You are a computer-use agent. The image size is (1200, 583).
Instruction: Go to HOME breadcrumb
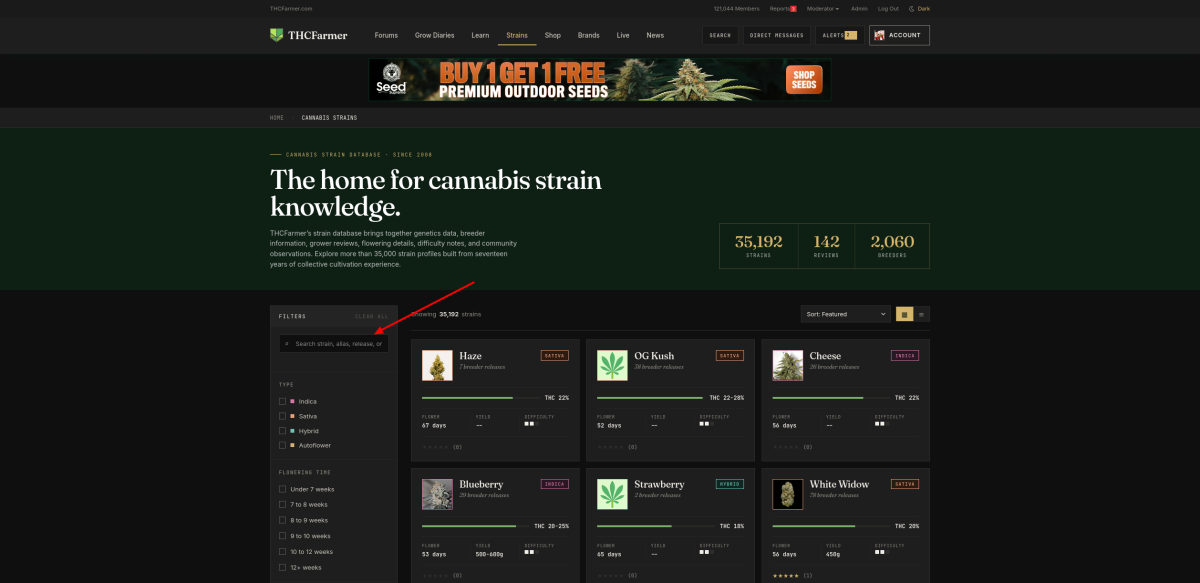(277, 117)
